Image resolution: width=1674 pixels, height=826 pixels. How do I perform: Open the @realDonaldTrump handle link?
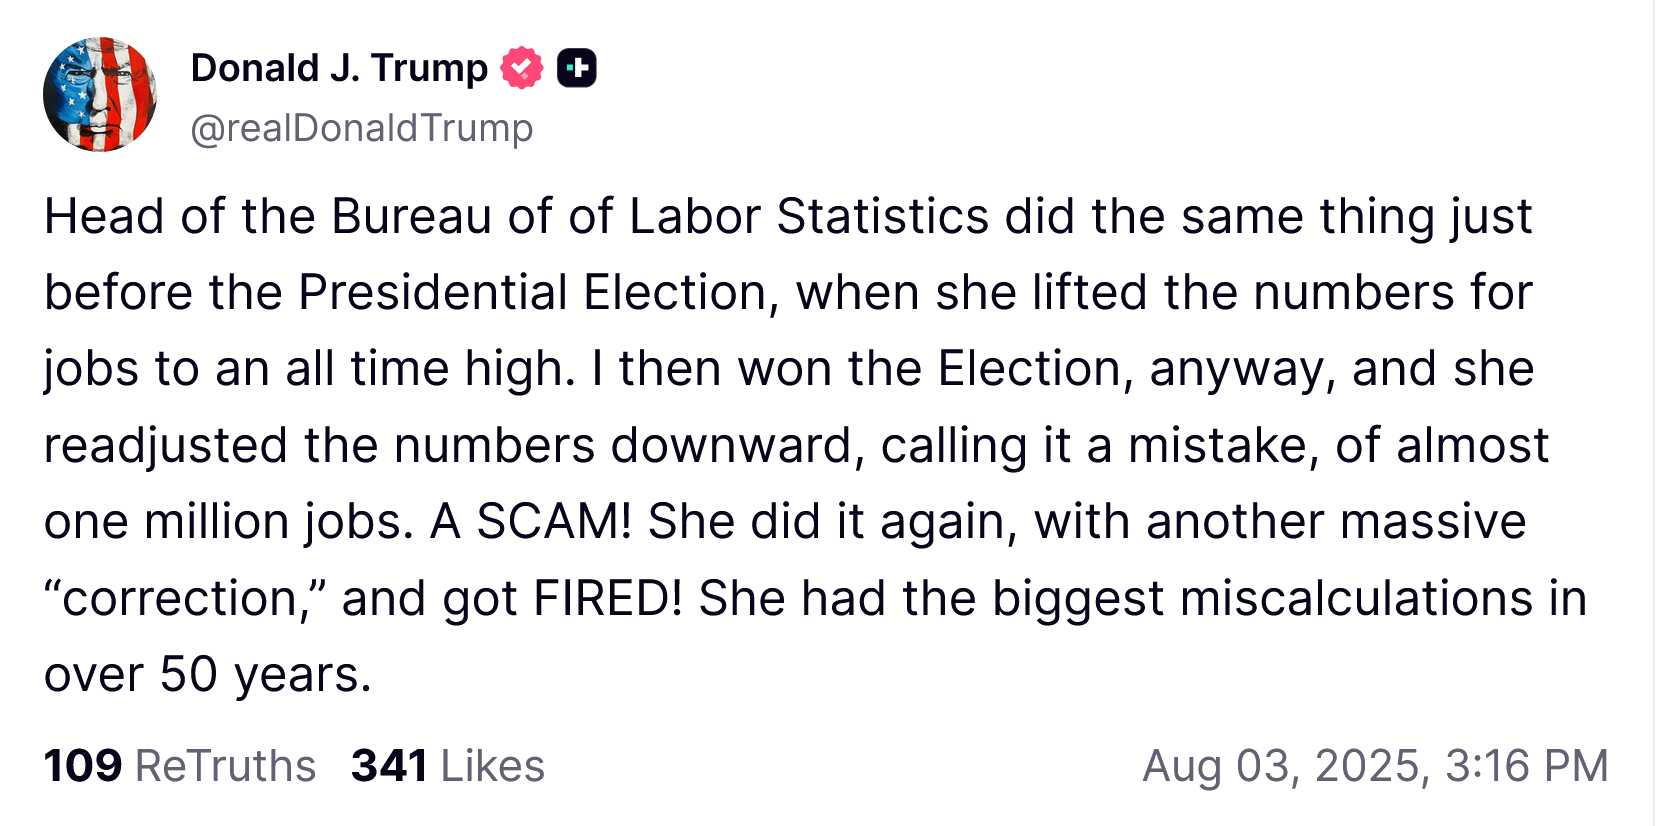pos(361,128)
